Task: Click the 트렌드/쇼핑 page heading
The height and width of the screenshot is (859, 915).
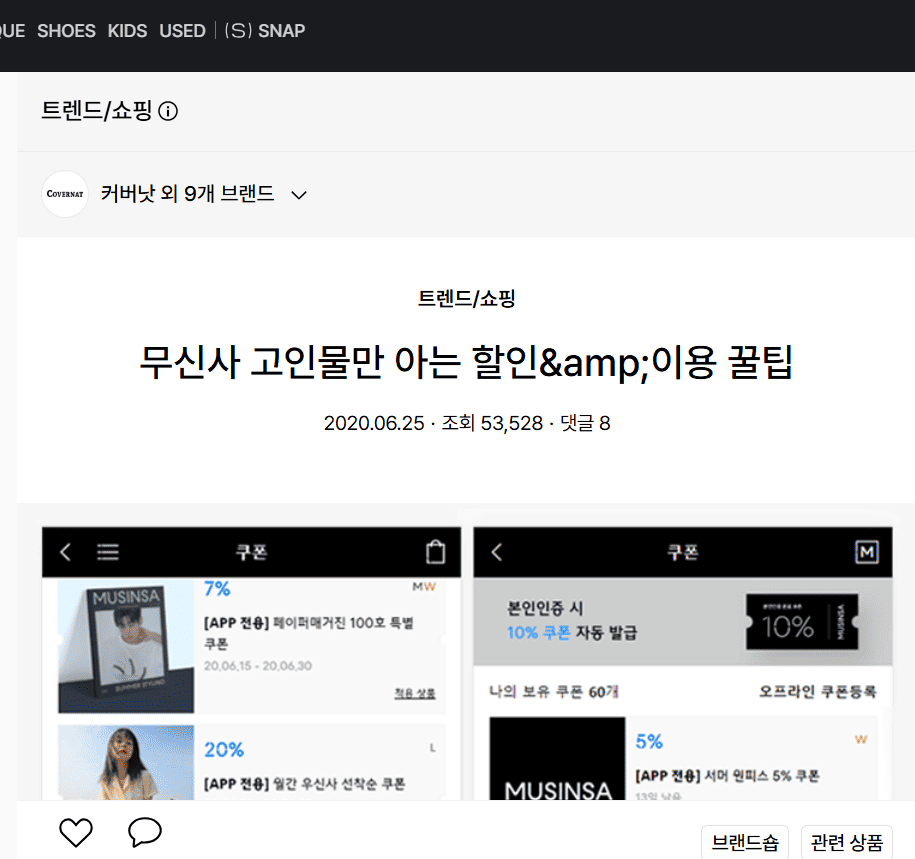Action: click(97, 110)
